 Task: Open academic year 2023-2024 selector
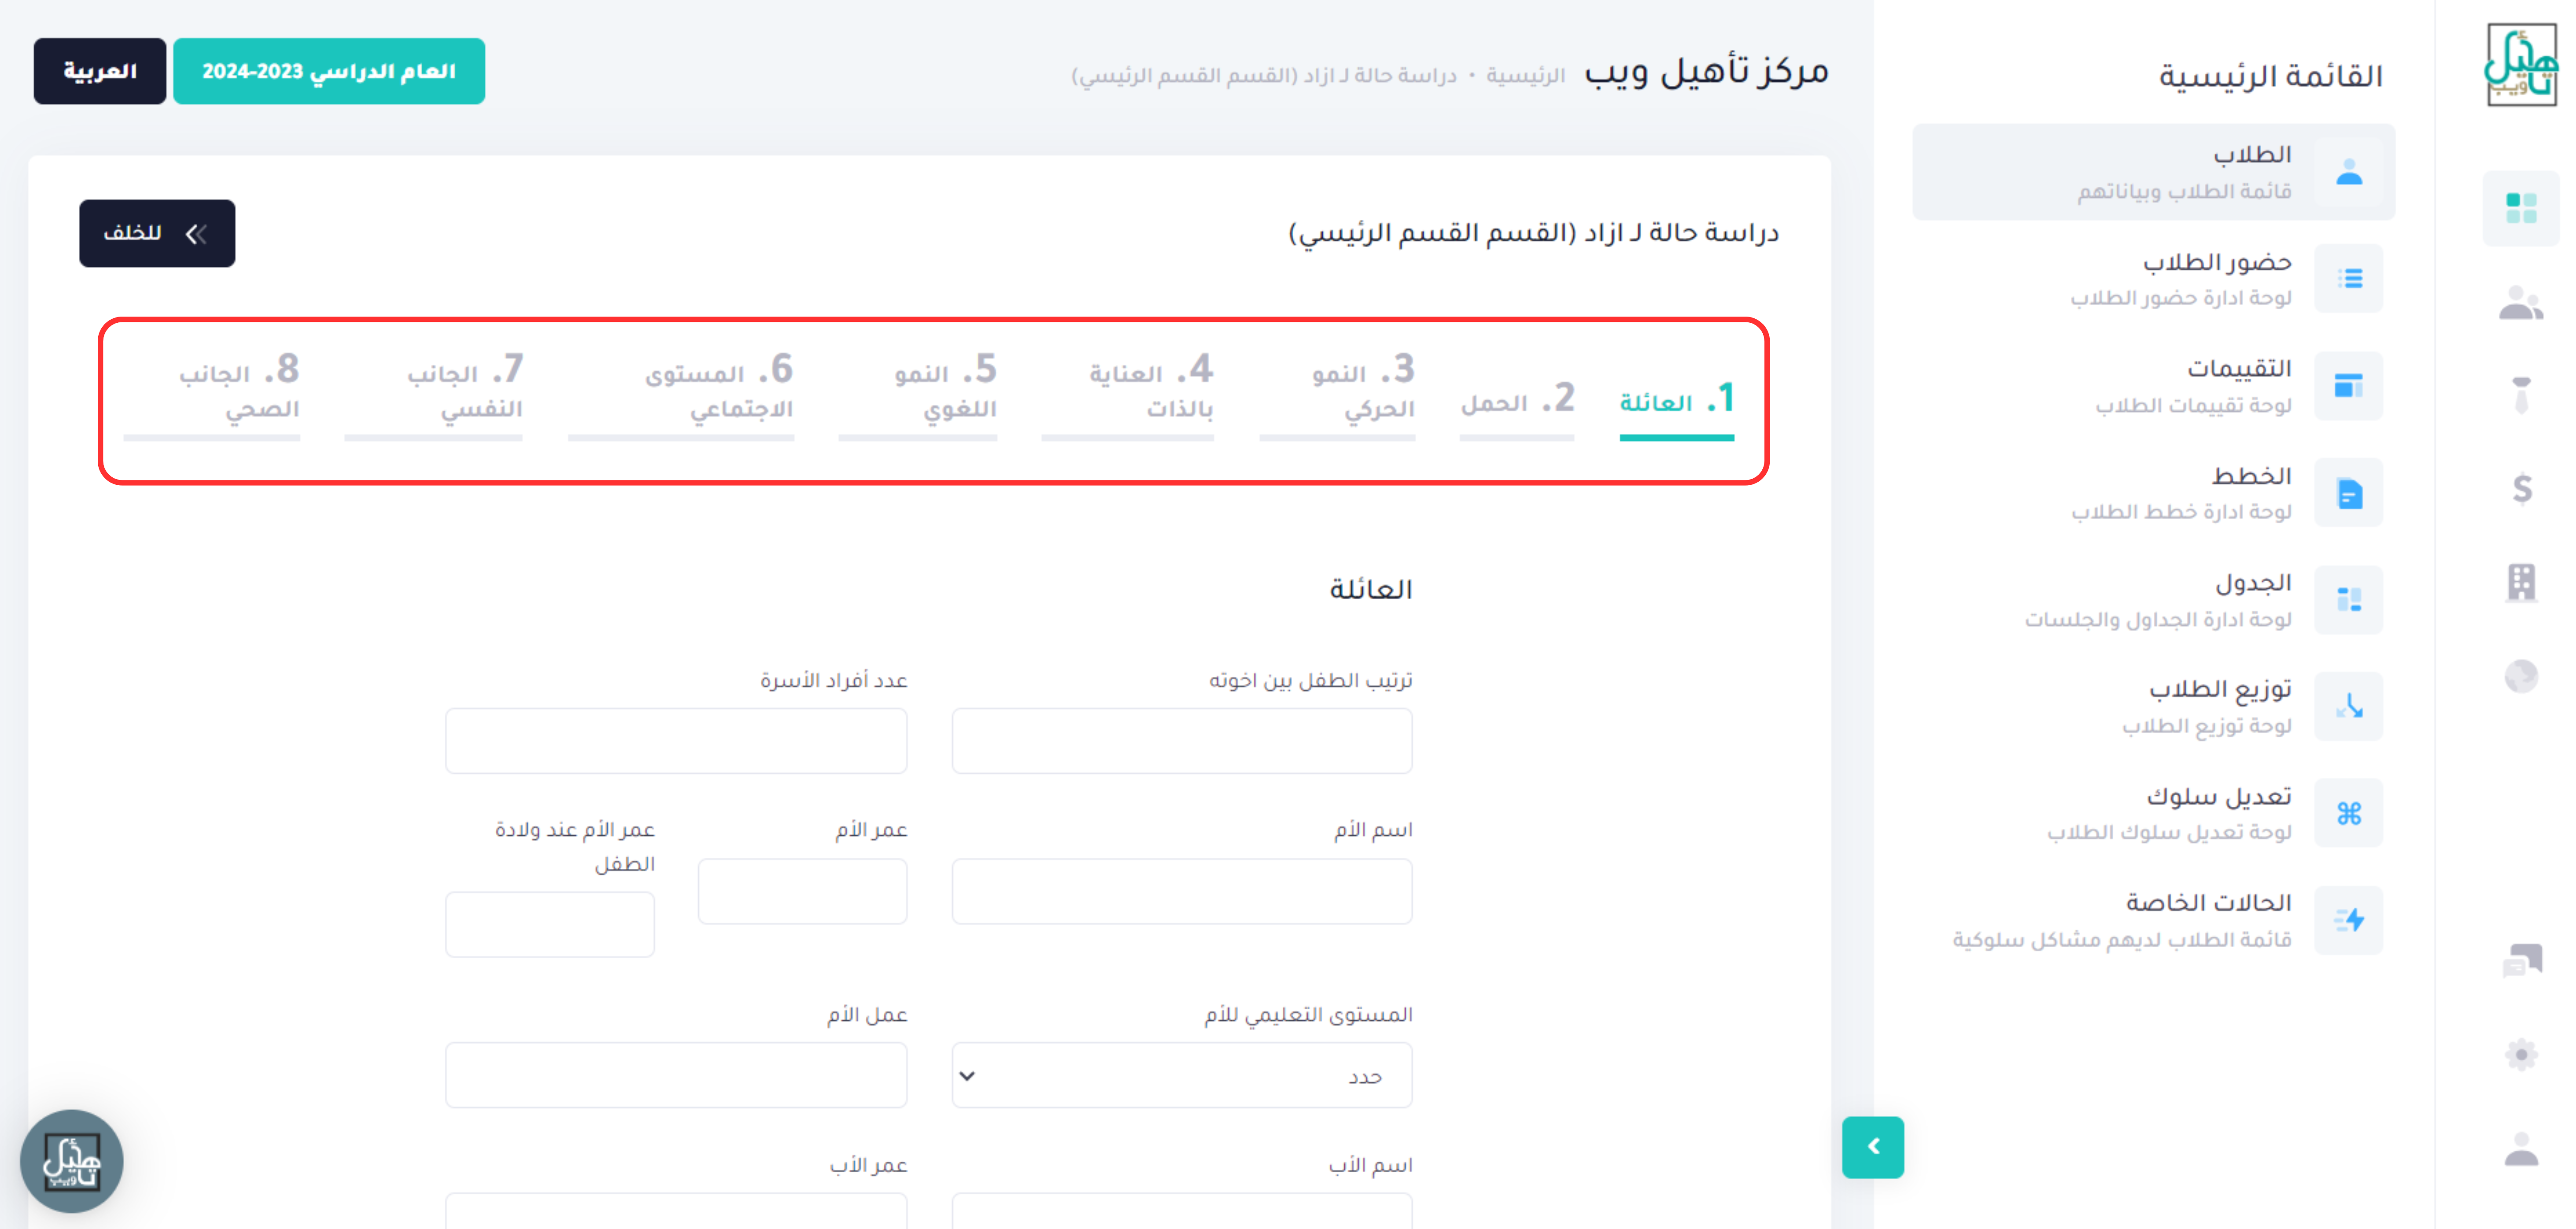pos(329,71)
